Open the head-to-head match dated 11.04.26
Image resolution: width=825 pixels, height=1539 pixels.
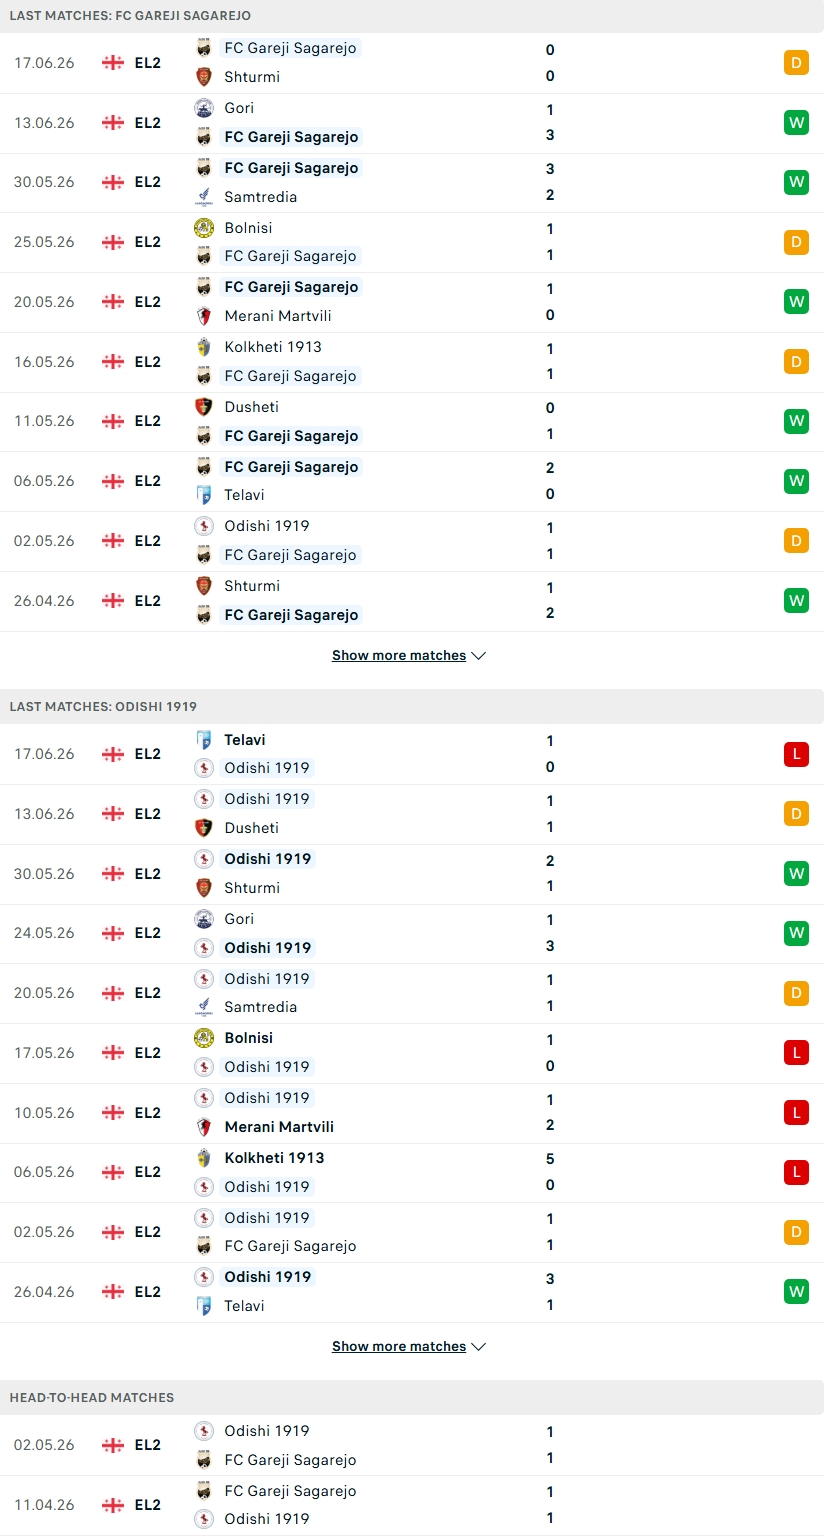click(x=412, y=1505)
